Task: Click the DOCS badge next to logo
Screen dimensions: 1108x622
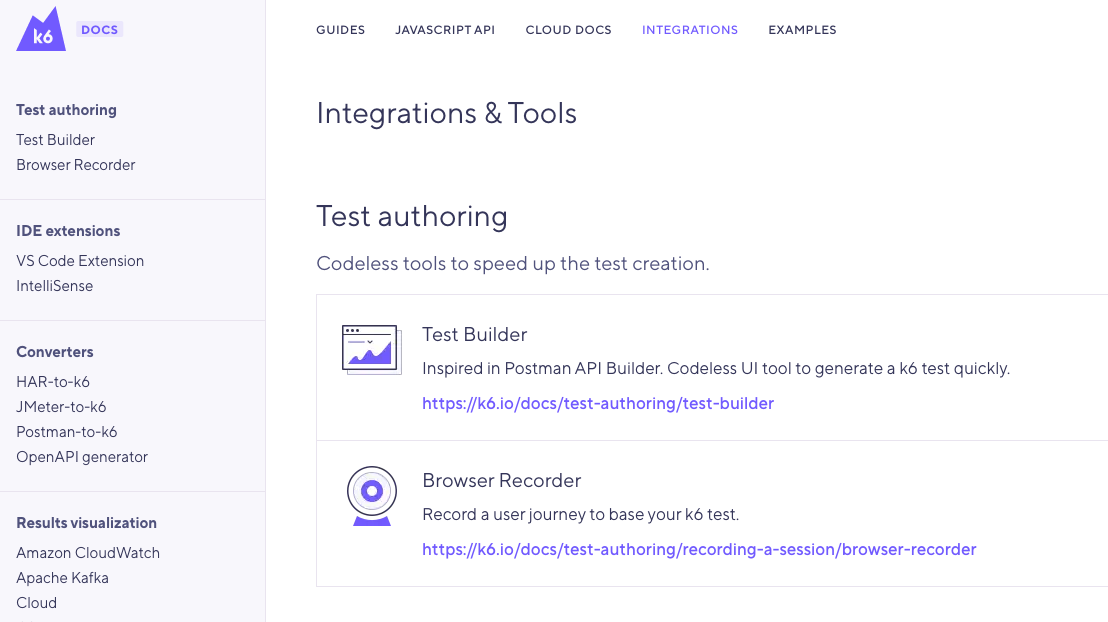Action: pyautogui.click(x=100, y=30)
